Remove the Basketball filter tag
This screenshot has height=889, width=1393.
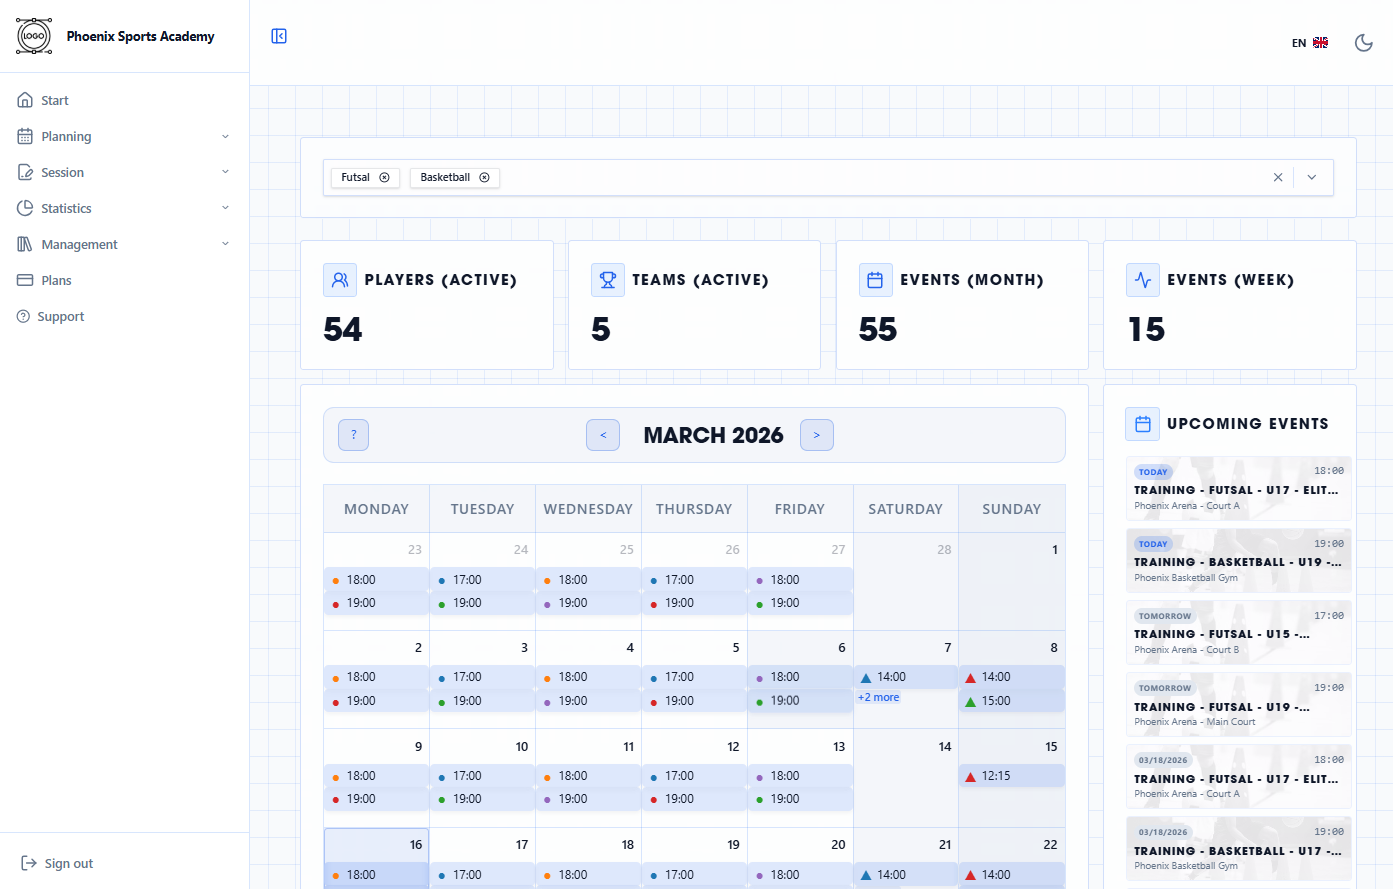tap(484, 177)
